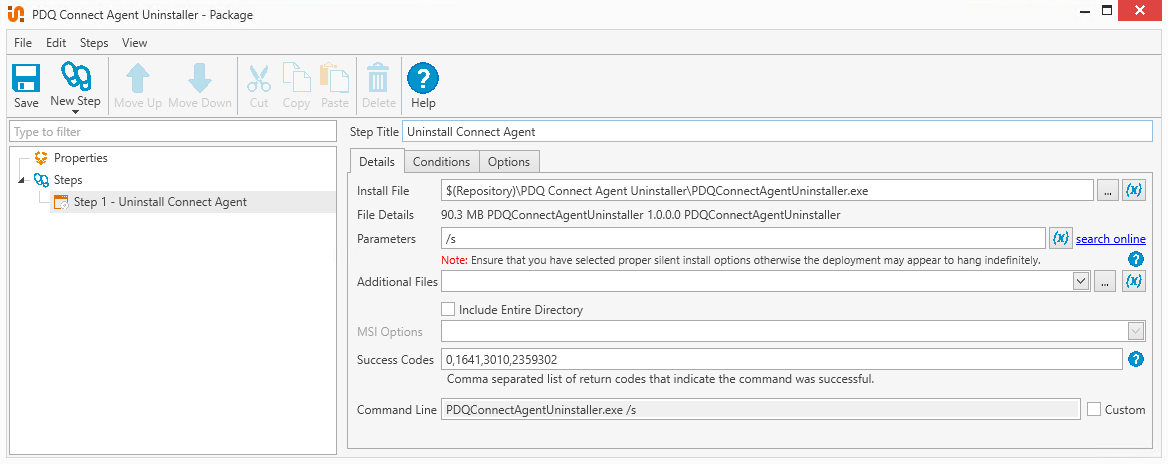Click the Properties box icon
The image size is (1168, 464).
pyautogui.click(x=40, y=158)
